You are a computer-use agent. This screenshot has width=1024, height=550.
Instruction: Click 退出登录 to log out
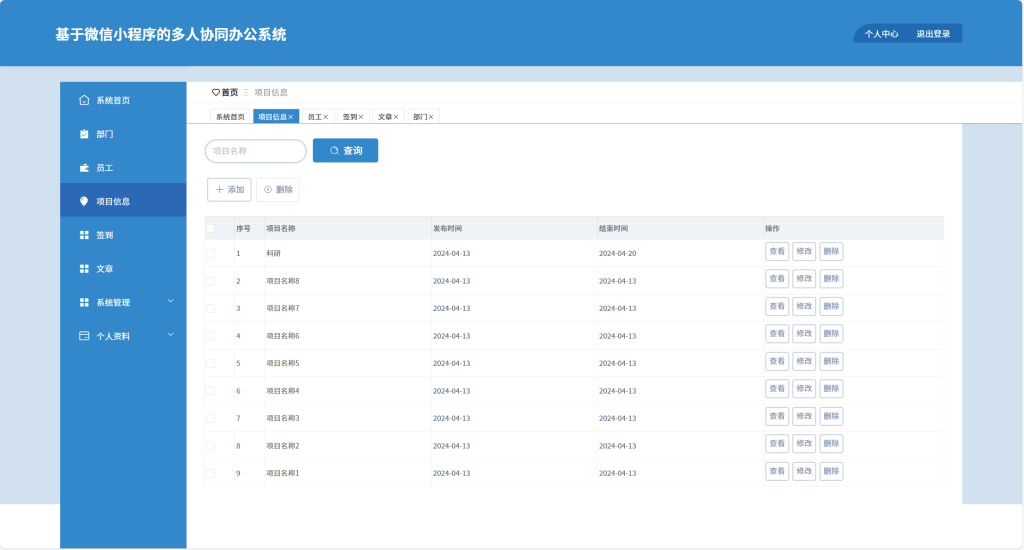(x=933, y=34)
